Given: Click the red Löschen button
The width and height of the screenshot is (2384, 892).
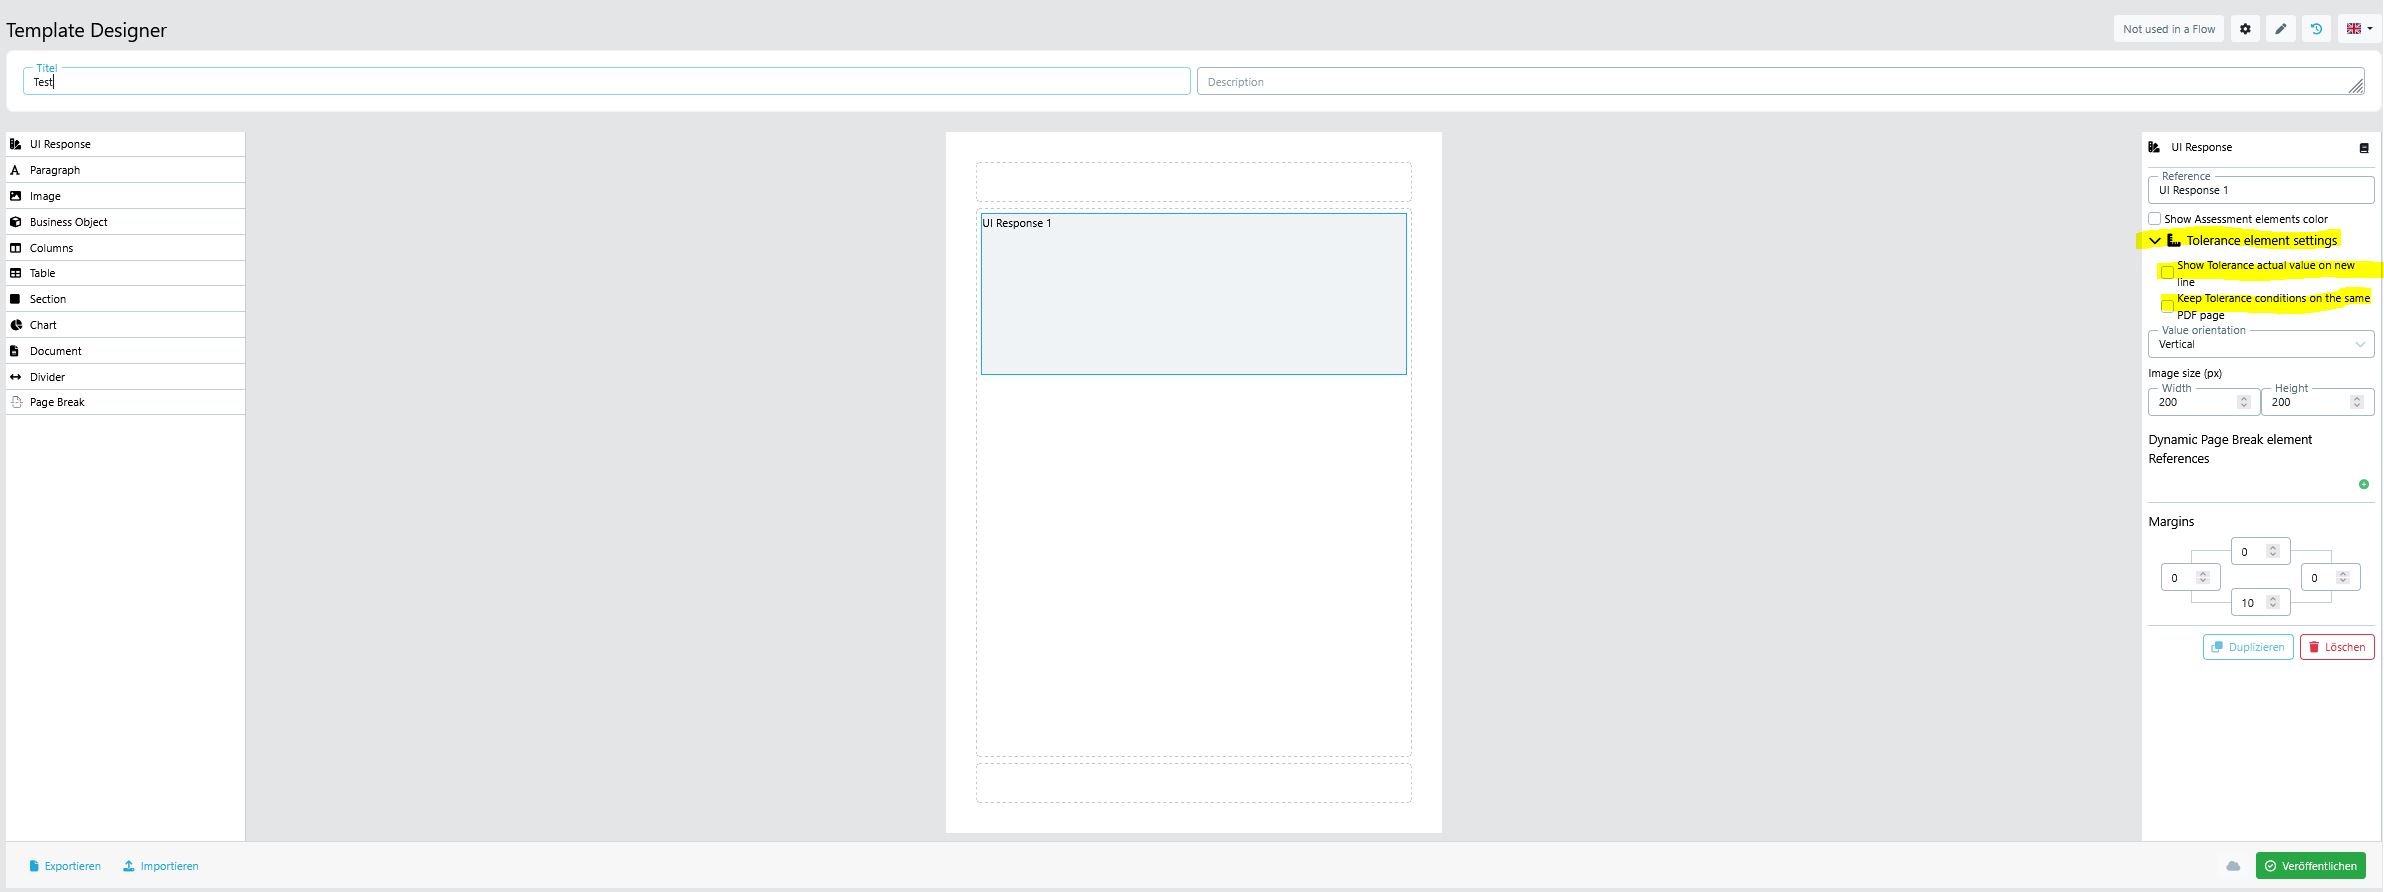Looking at the screenshot, I should tap(2336, 647).
